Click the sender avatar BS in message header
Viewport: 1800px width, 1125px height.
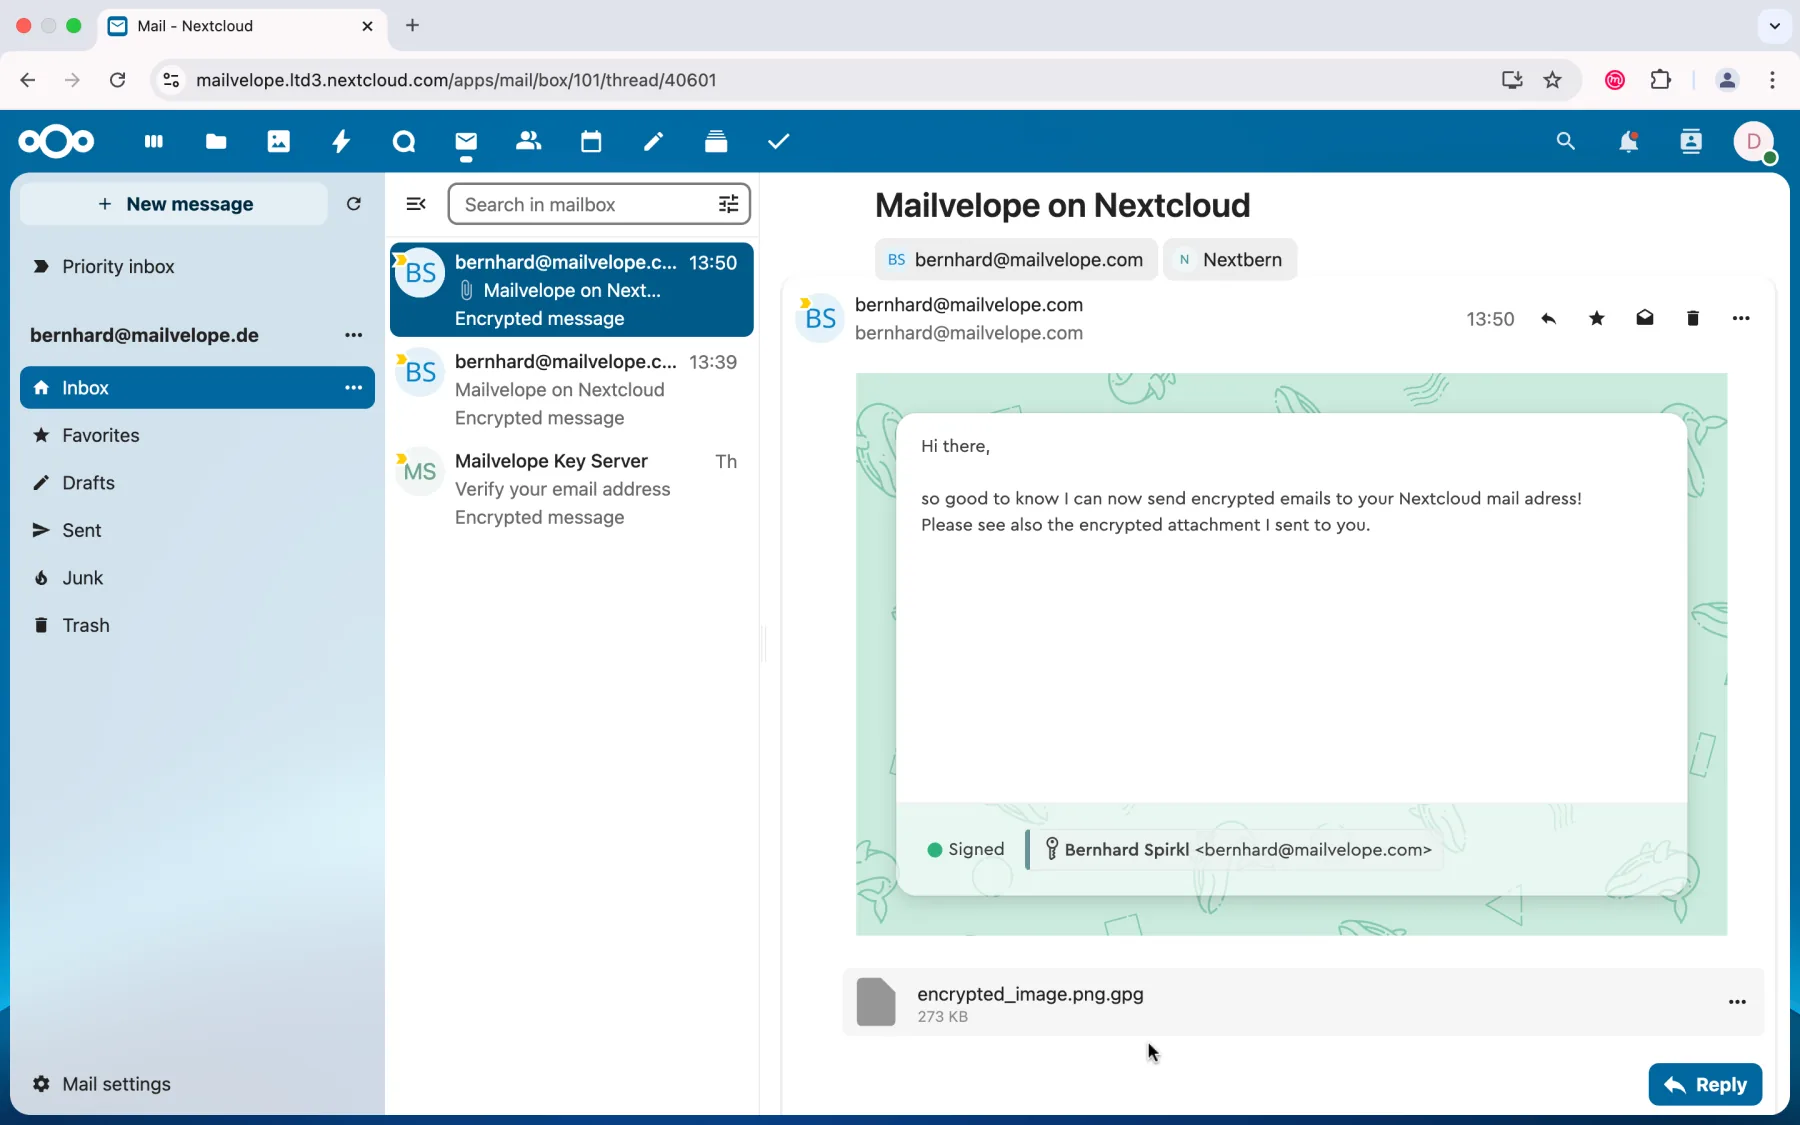(819, 319)
